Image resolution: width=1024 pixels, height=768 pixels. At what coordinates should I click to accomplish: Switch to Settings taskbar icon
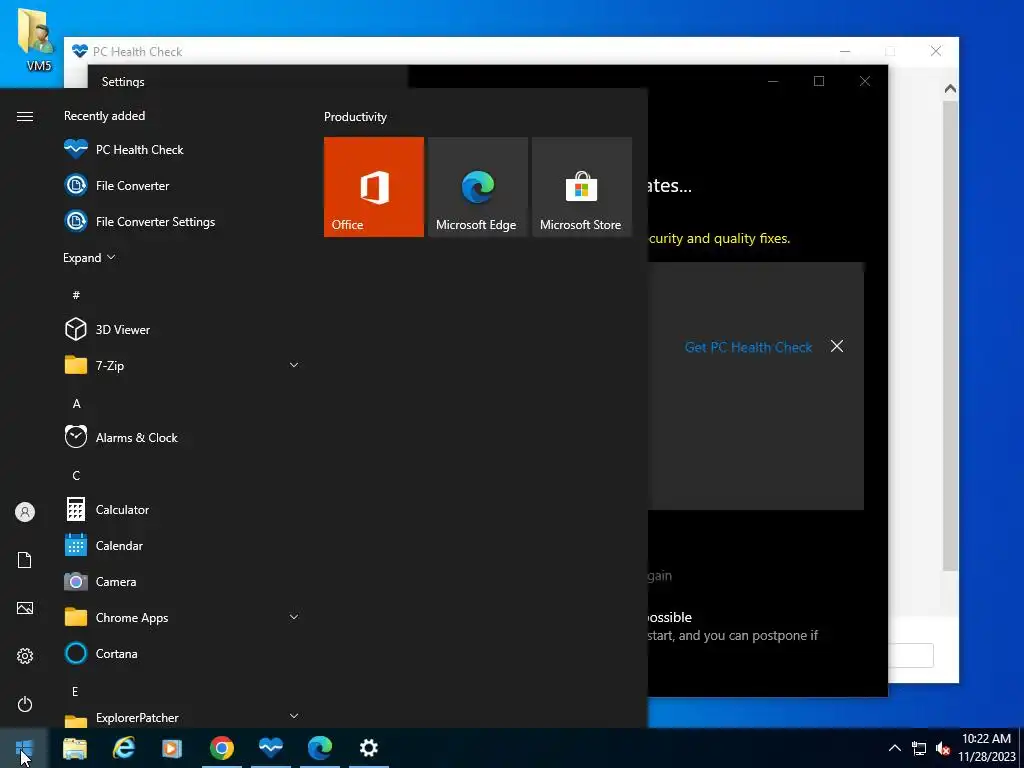369,748
